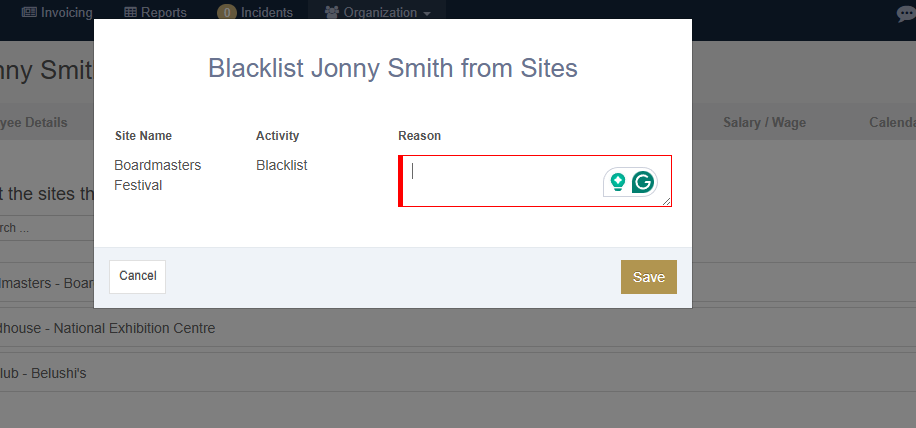Viewport: 916px width, 428px height.
Task: Click the Reason textarea resize handle
Action: (x=667, y=201)
